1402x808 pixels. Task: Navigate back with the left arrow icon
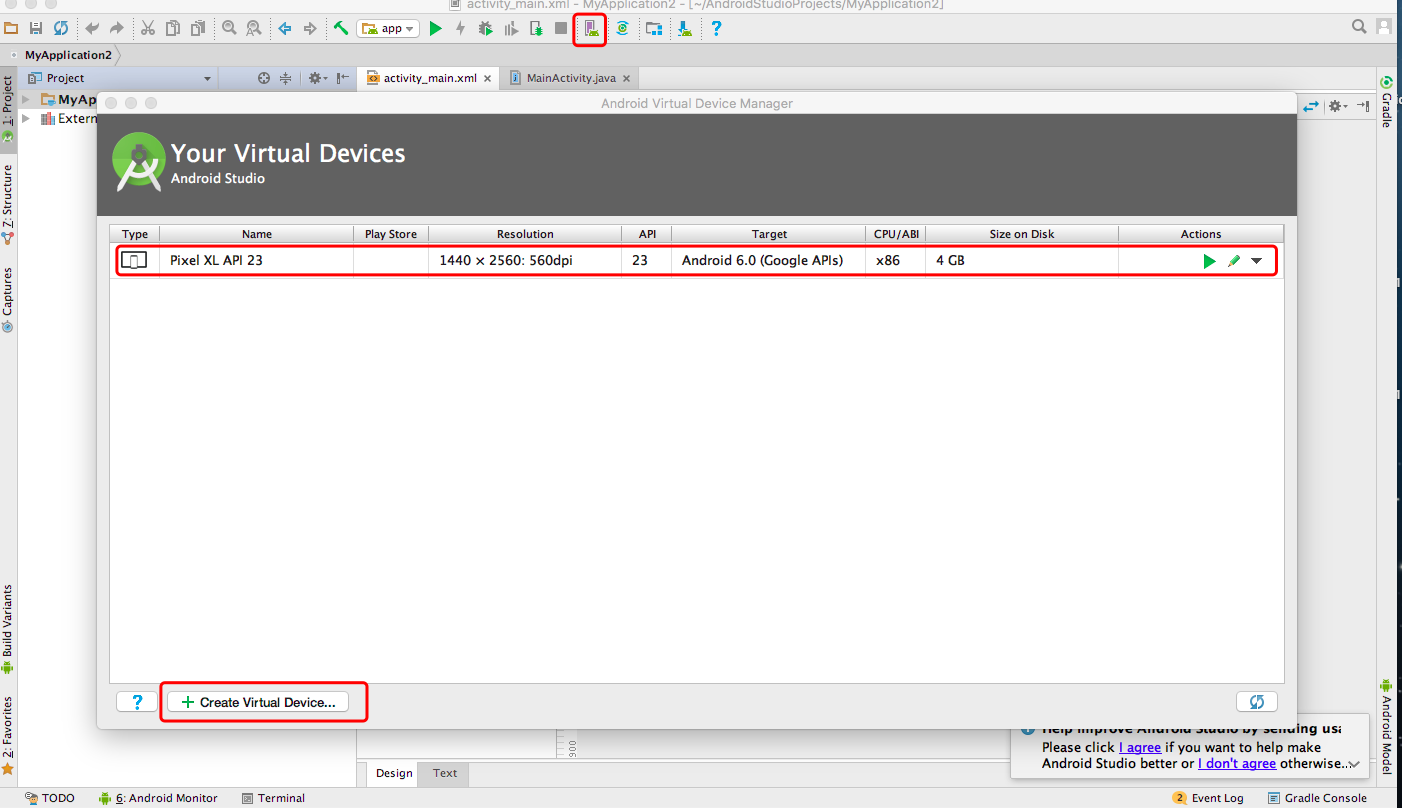coord(285,28)
